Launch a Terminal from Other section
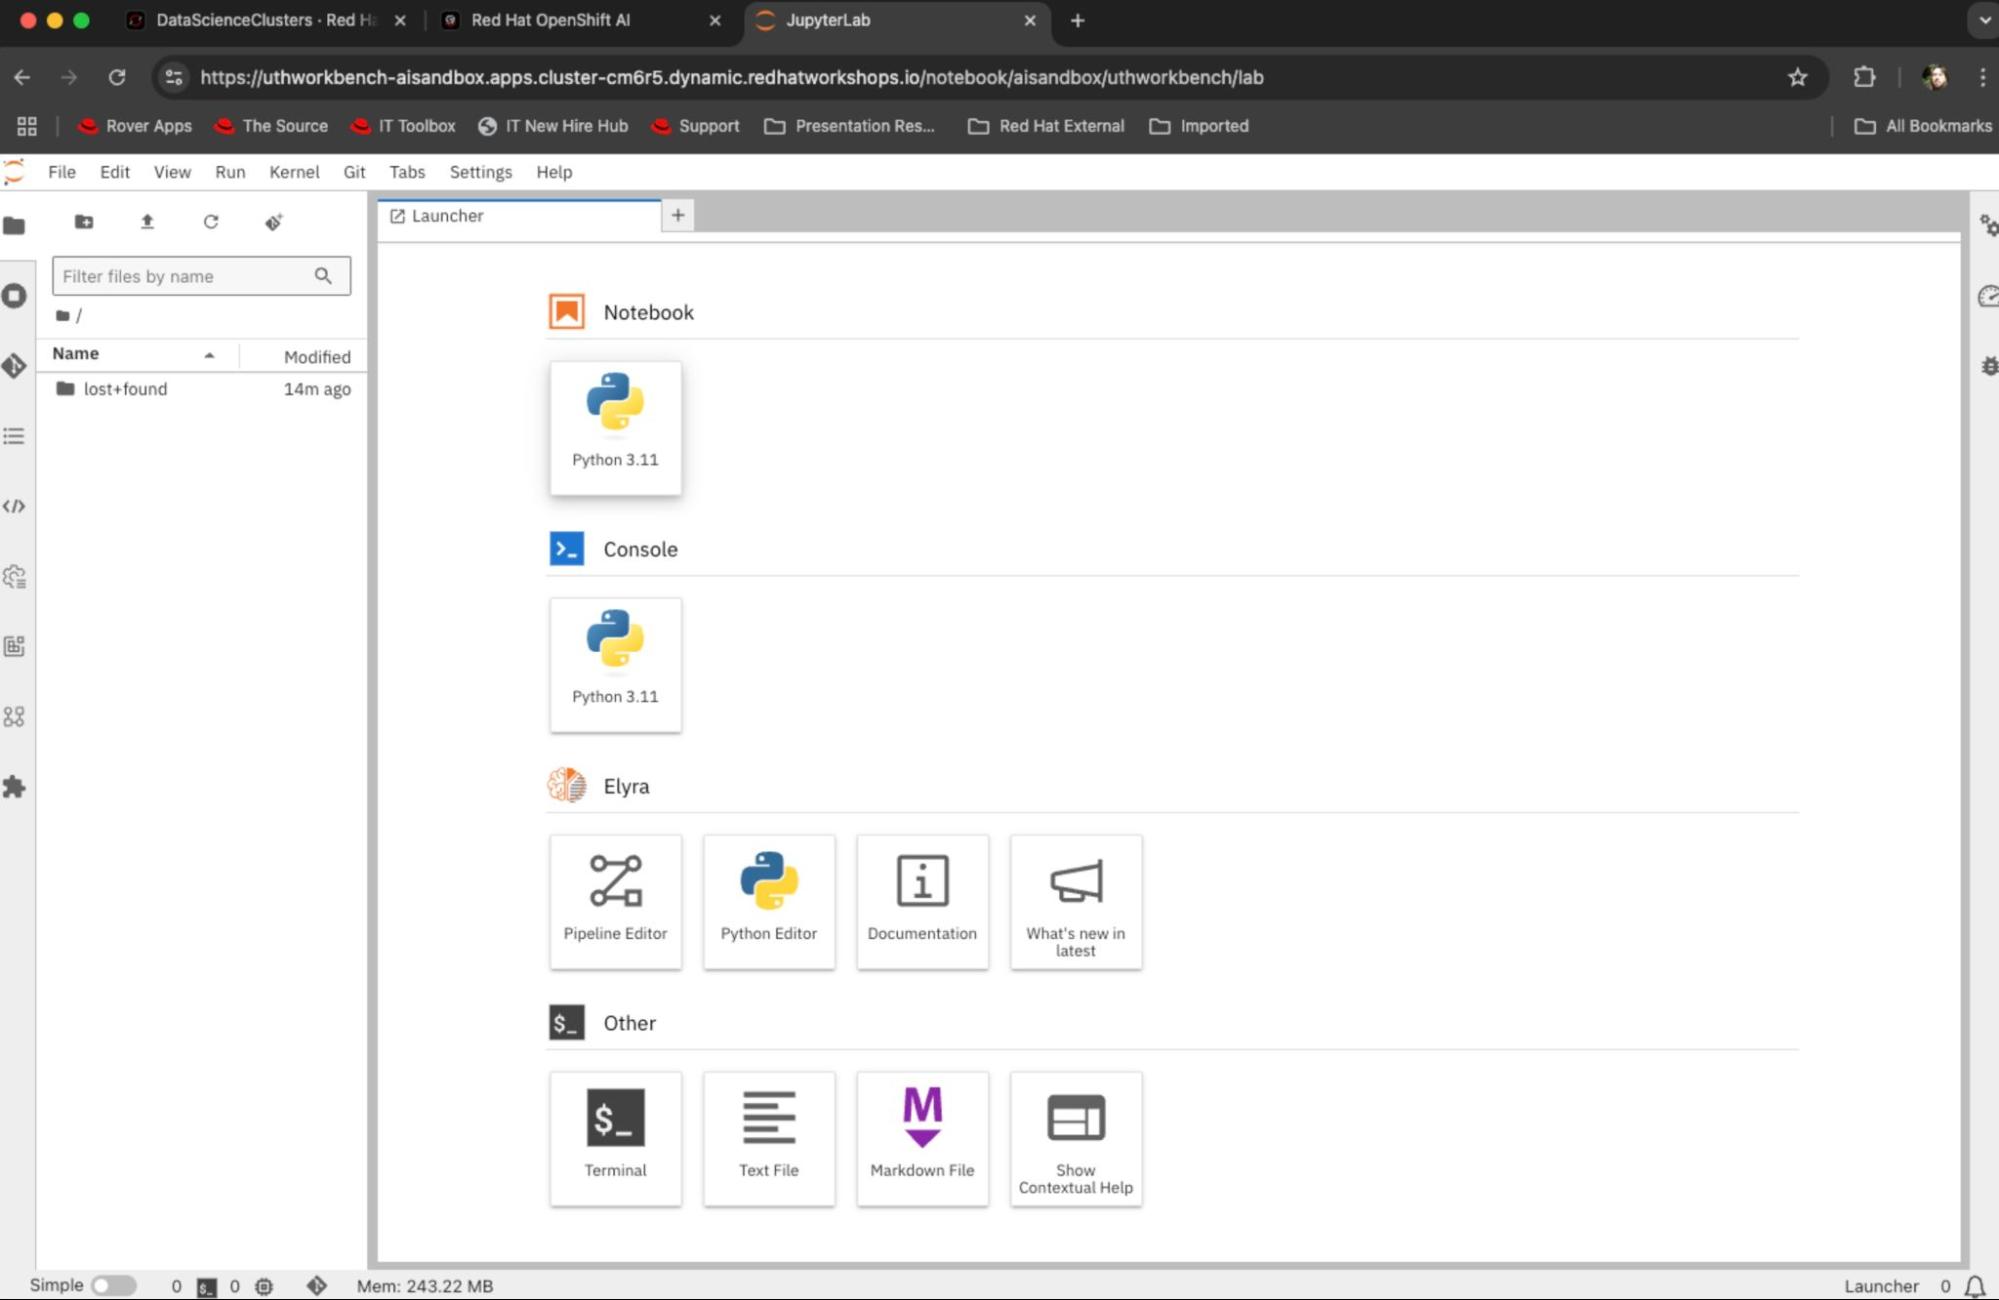 point(615,1137)
